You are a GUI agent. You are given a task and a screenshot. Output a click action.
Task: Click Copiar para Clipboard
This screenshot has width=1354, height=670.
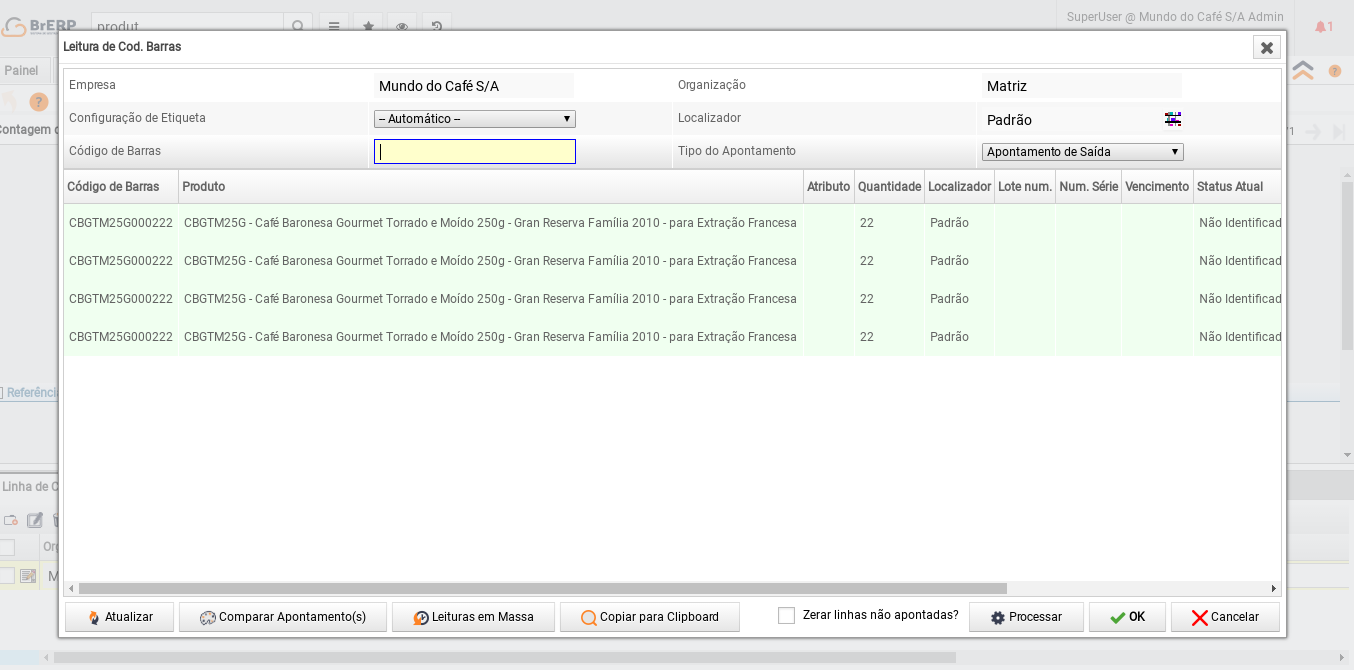pyautogui.click(x=650, y=617)
